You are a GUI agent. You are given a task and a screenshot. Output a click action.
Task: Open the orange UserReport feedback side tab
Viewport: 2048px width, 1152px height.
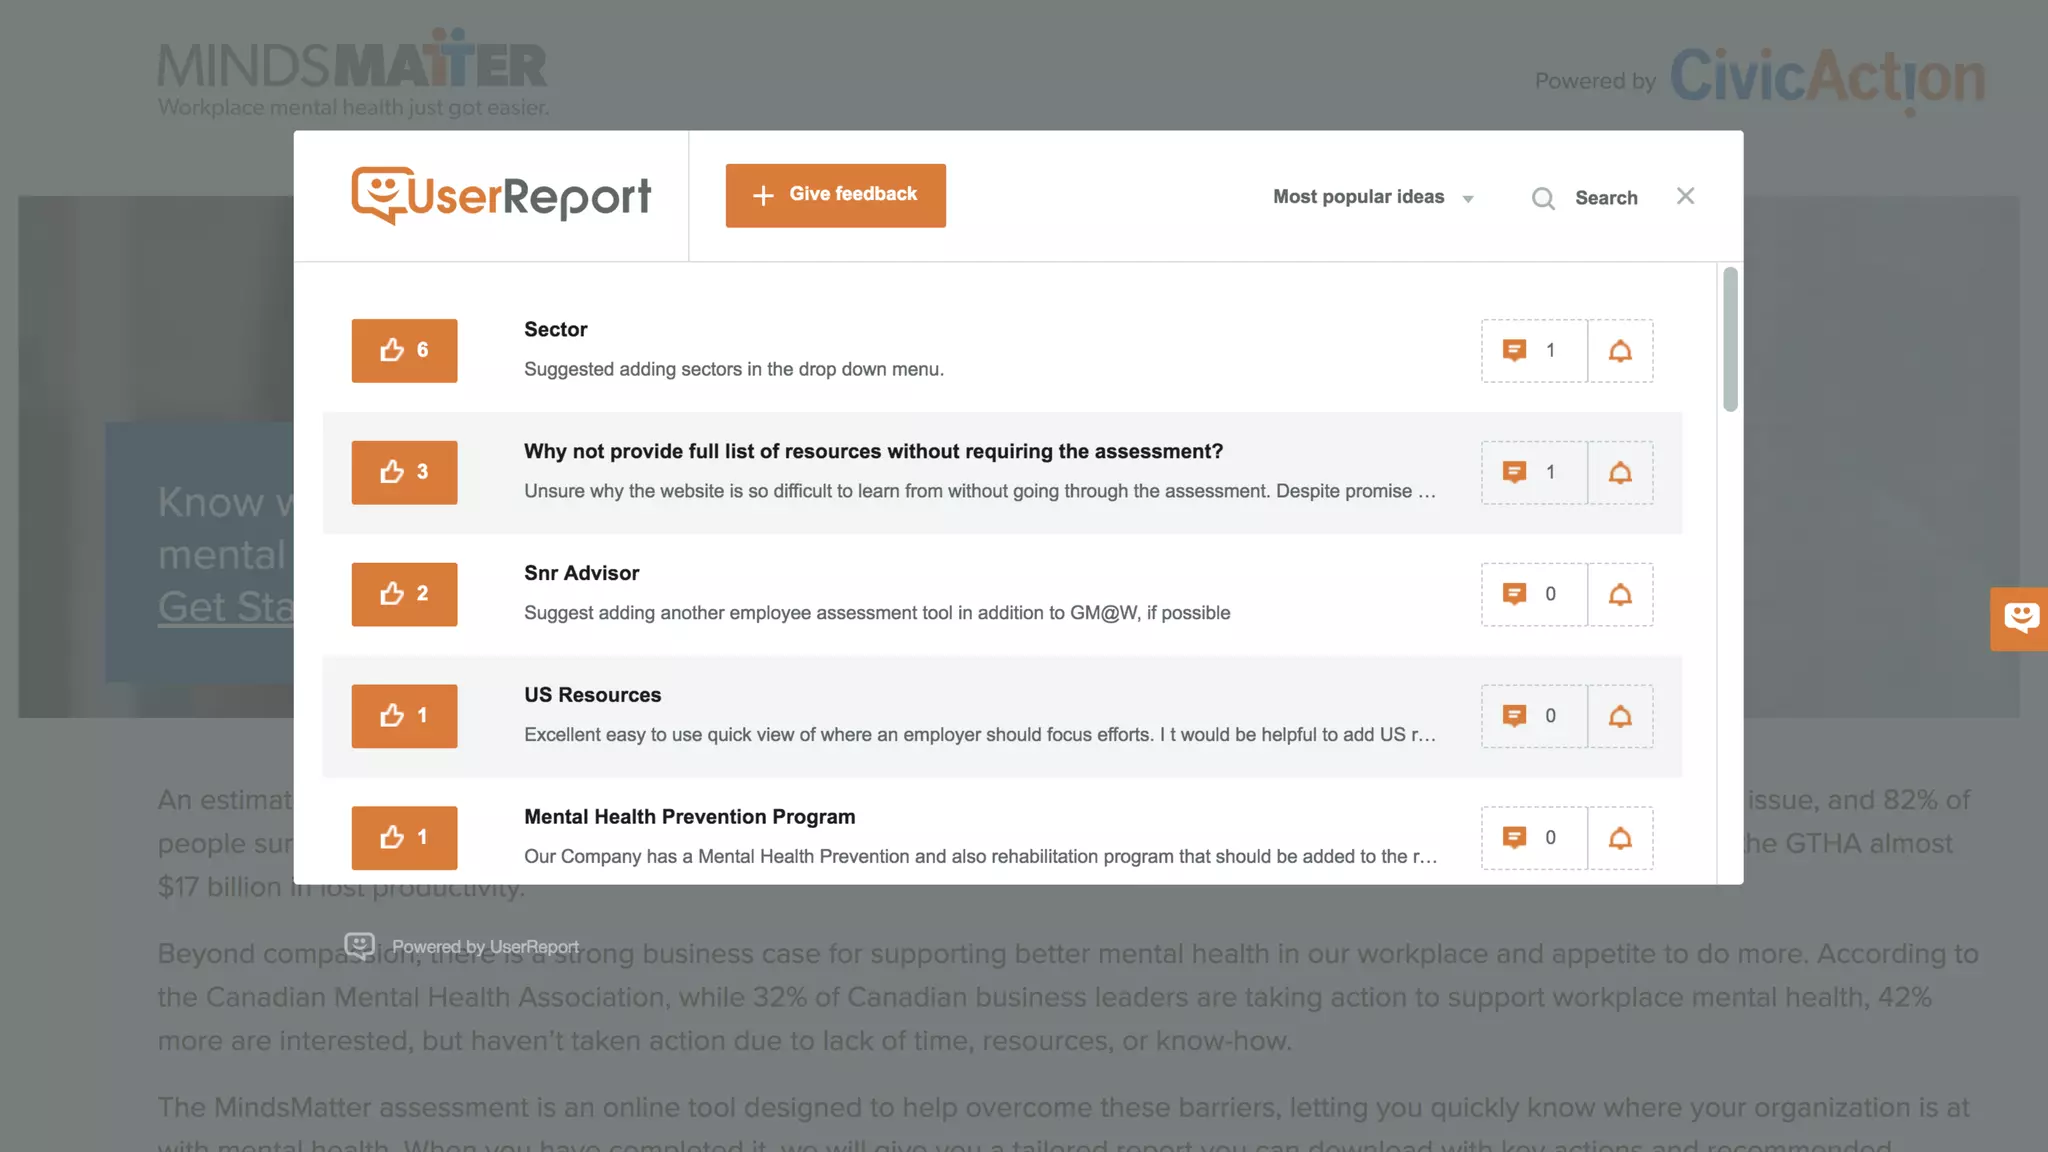click(x=2020, y=618)
